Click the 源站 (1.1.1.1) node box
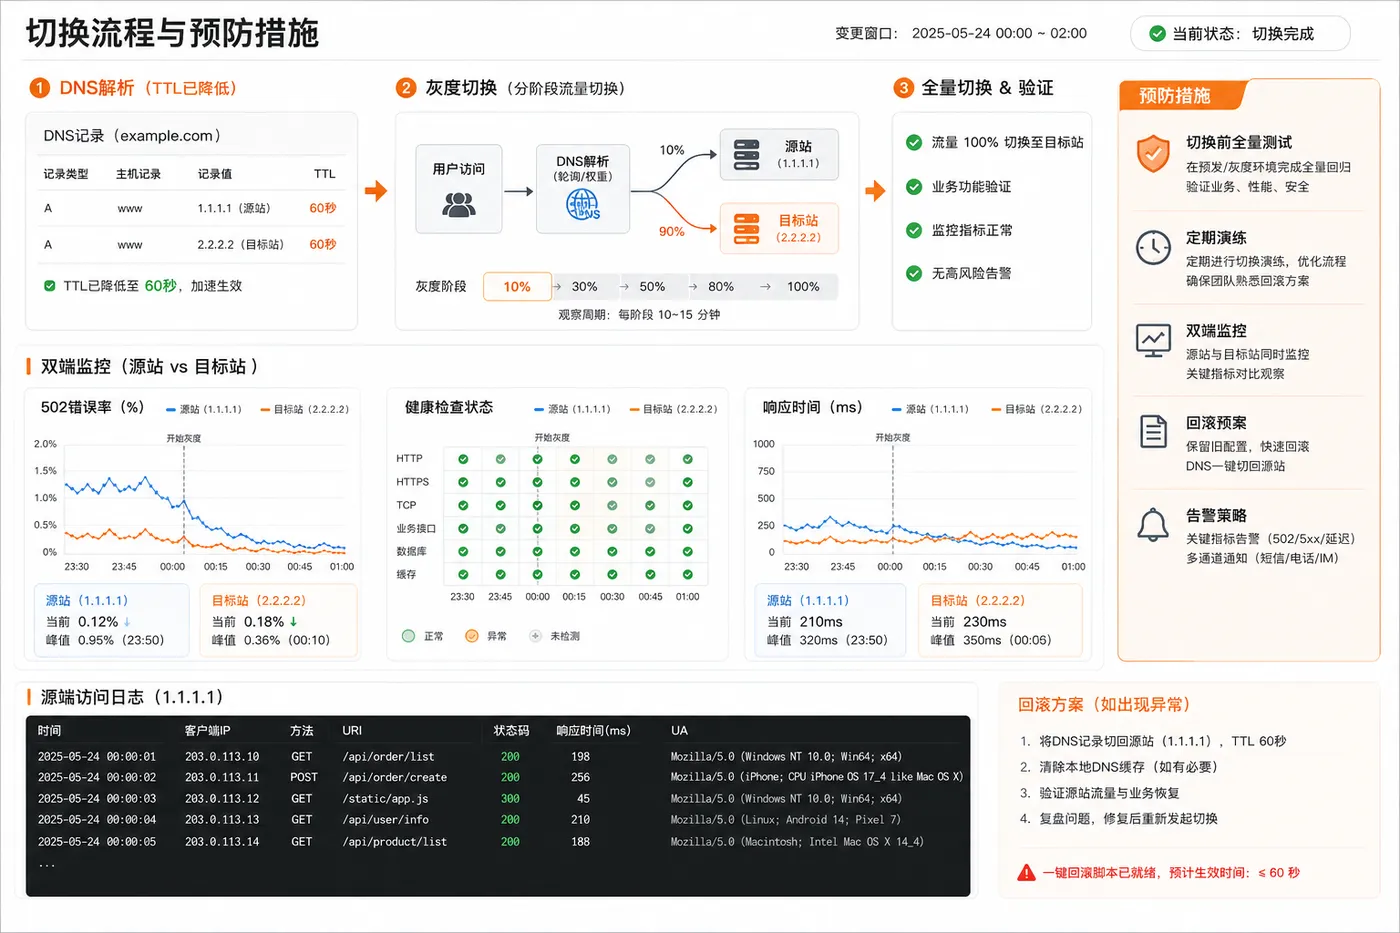1400x933 pixels. click(779, 154)
